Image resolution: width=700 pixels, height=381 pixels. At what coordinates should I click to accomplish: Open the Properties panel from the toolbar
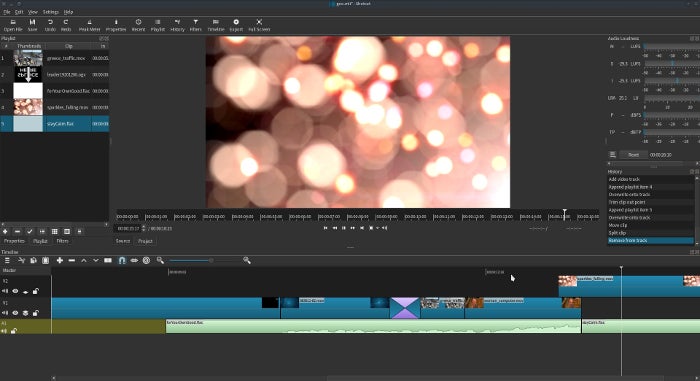point(116,25)
